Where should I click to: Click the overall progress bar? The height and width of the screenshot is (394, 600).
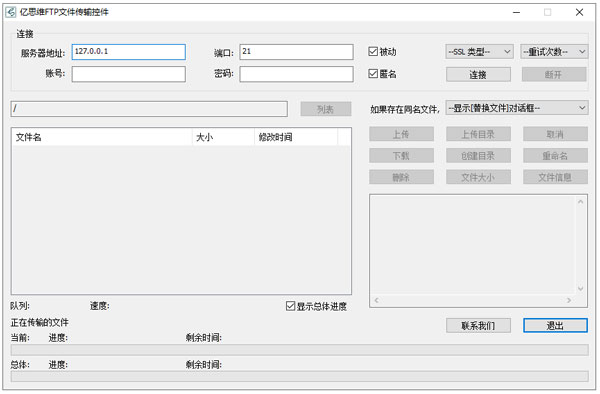(x=300, y=376)
